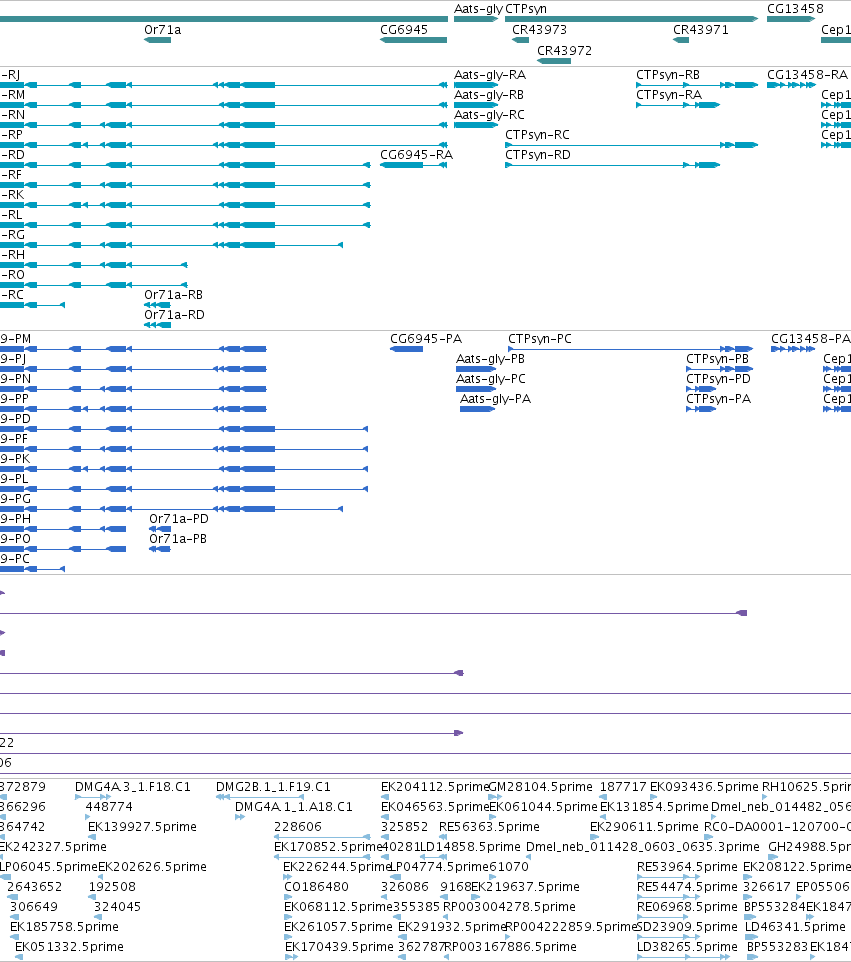
Task: Click protein CTPsyn-PB
Action: point(717,359)
